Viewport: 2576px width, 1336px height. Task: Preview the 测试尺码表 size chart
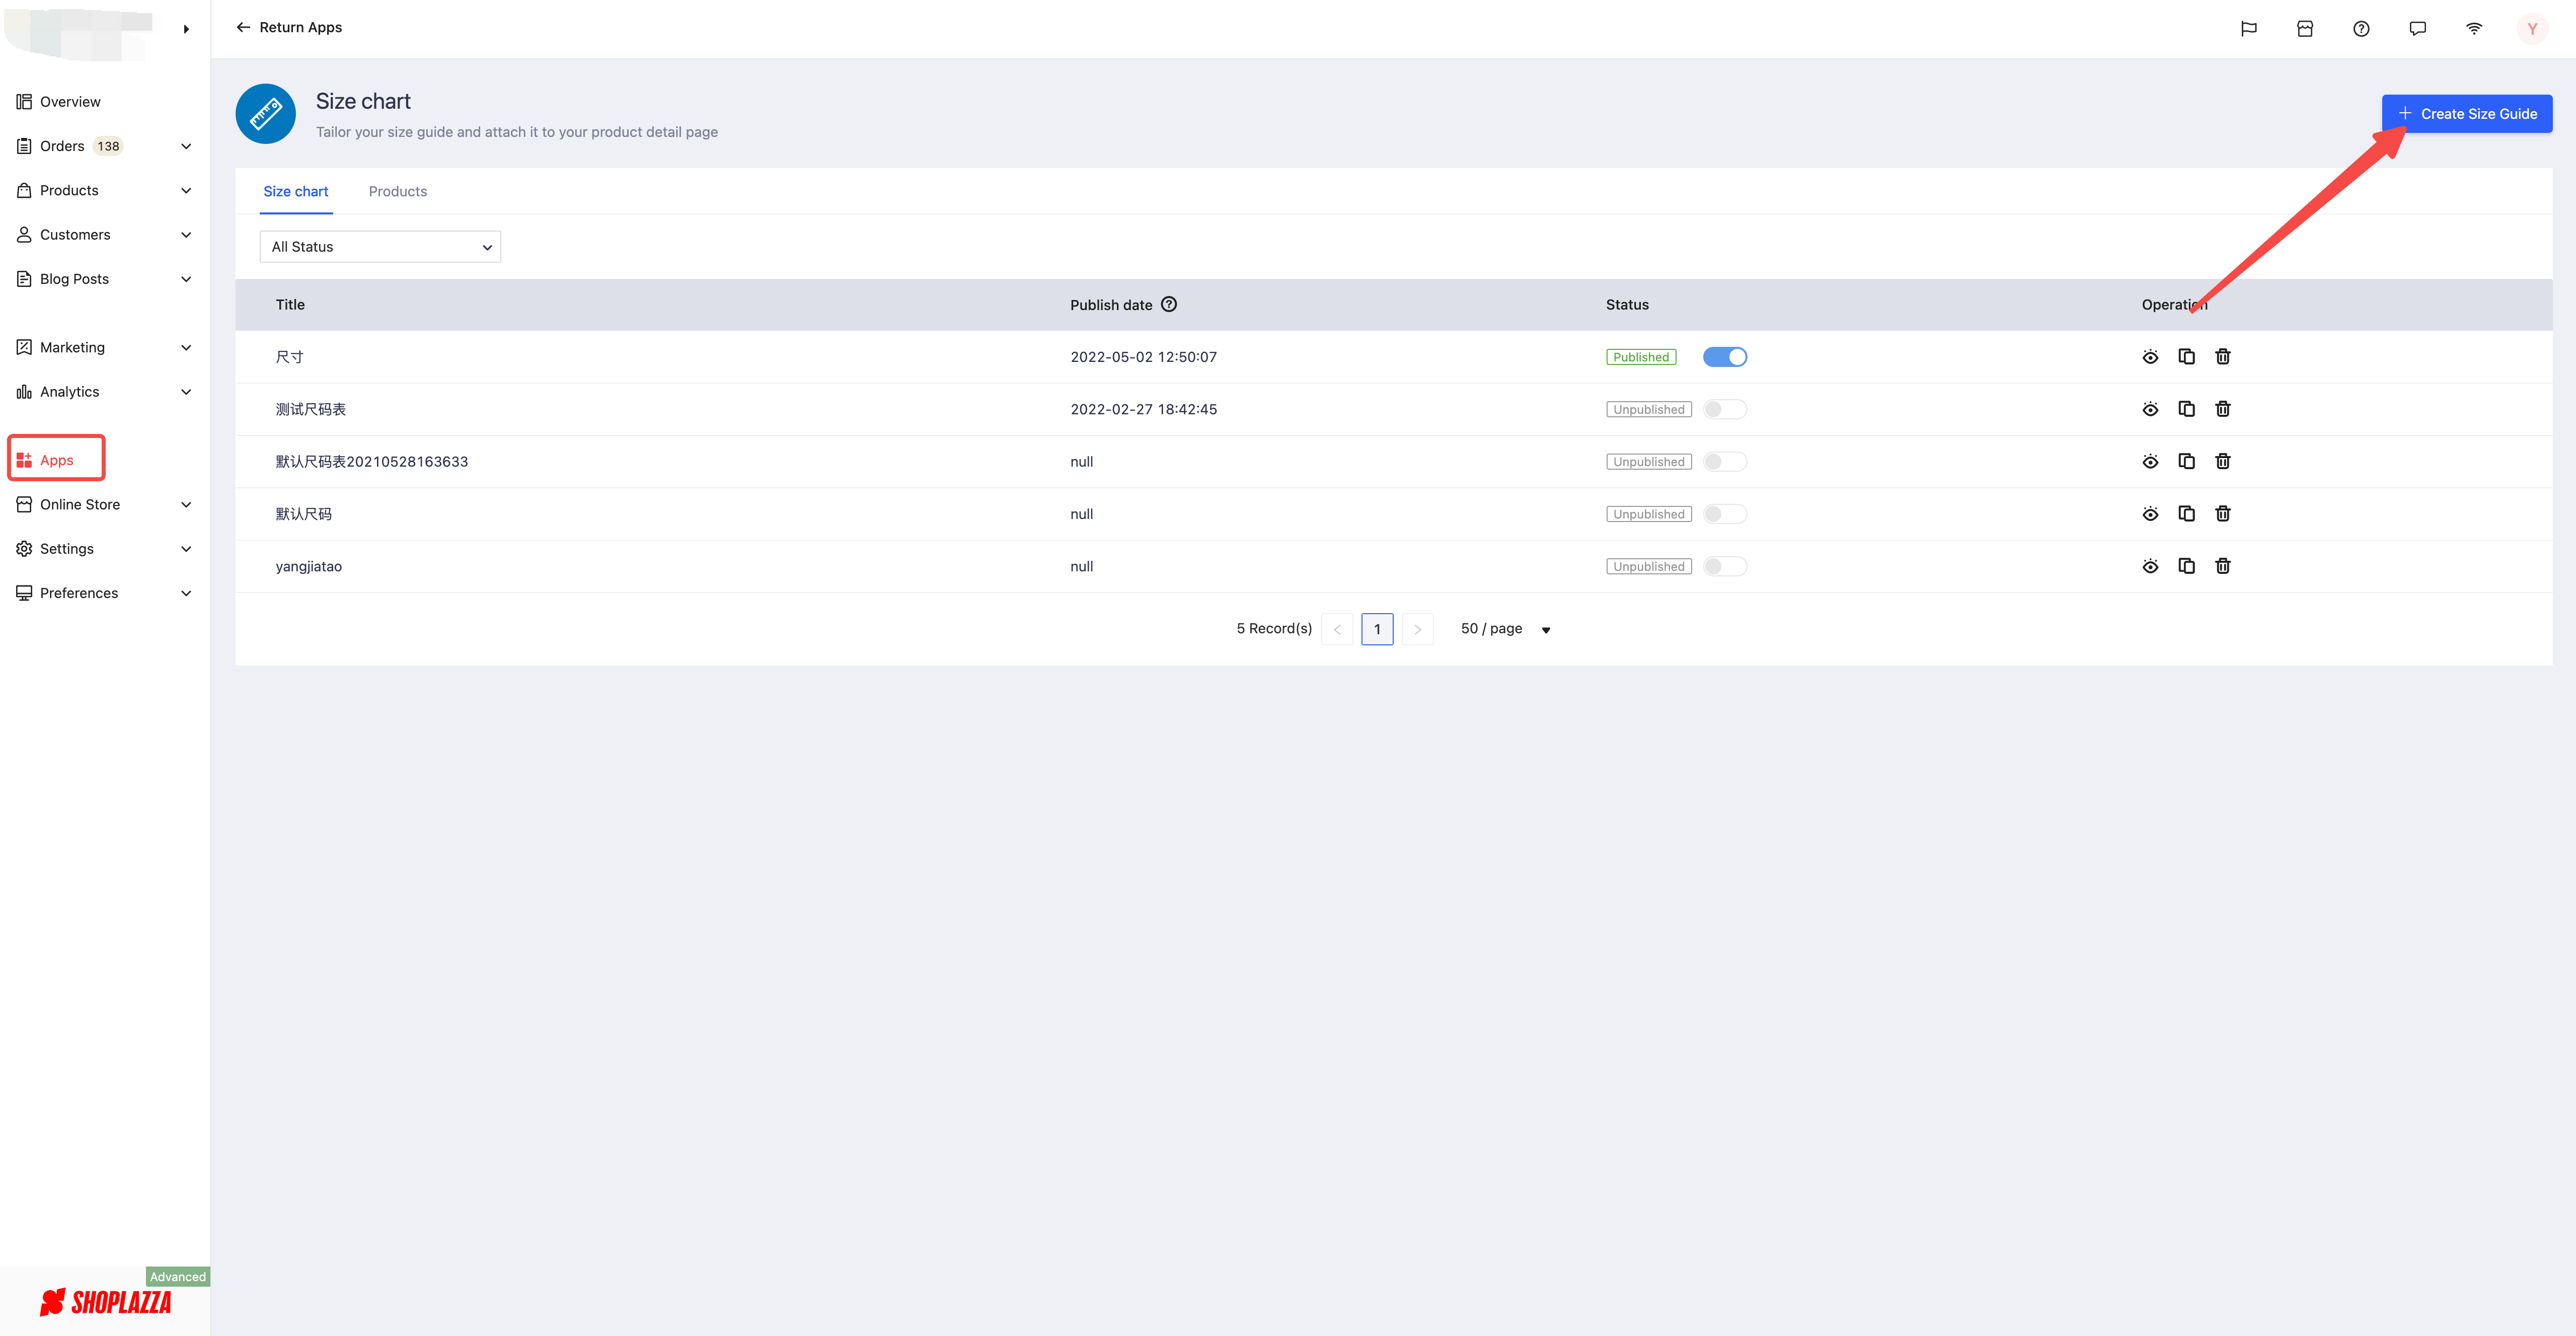(2150, 409)
